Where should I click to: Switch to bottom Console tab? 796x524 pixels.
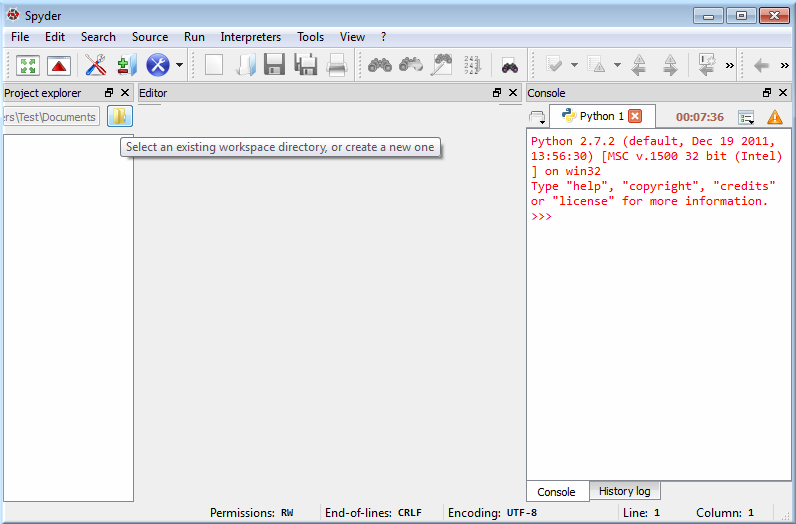[x=556, y=492]
